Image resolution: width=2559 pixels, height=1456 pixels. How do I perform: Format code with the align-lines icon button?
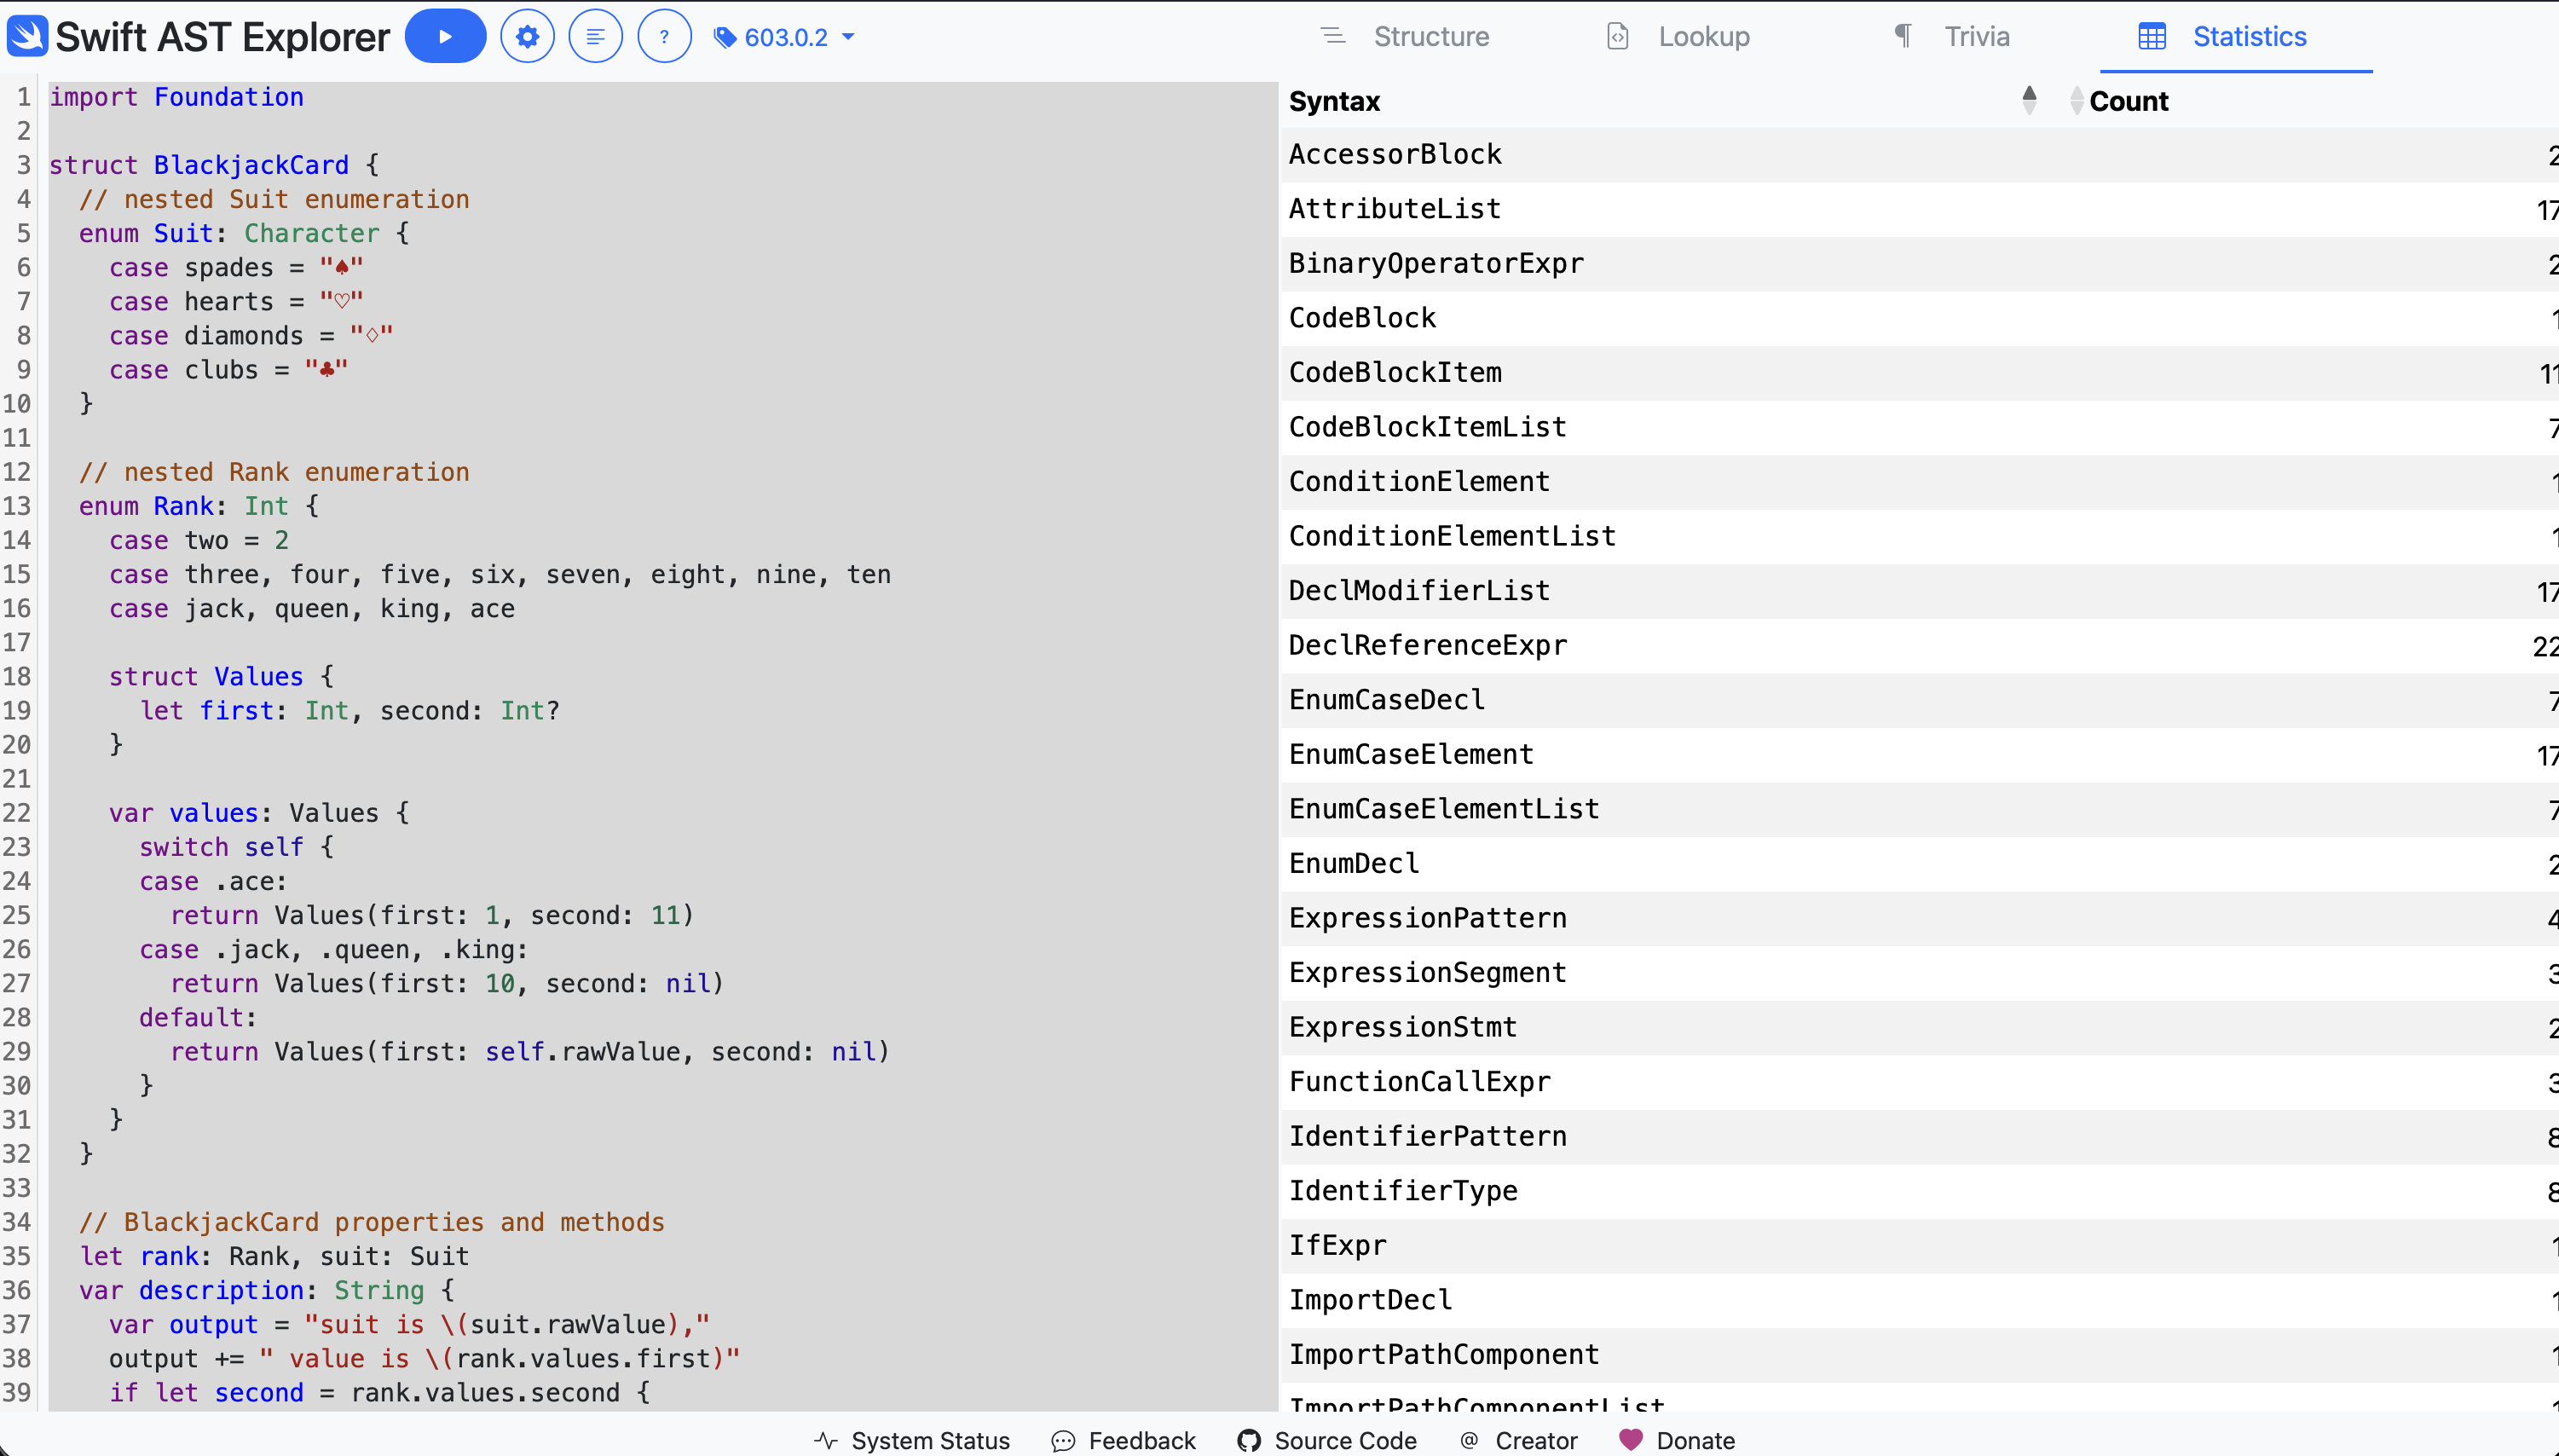(x=595, y=36)
